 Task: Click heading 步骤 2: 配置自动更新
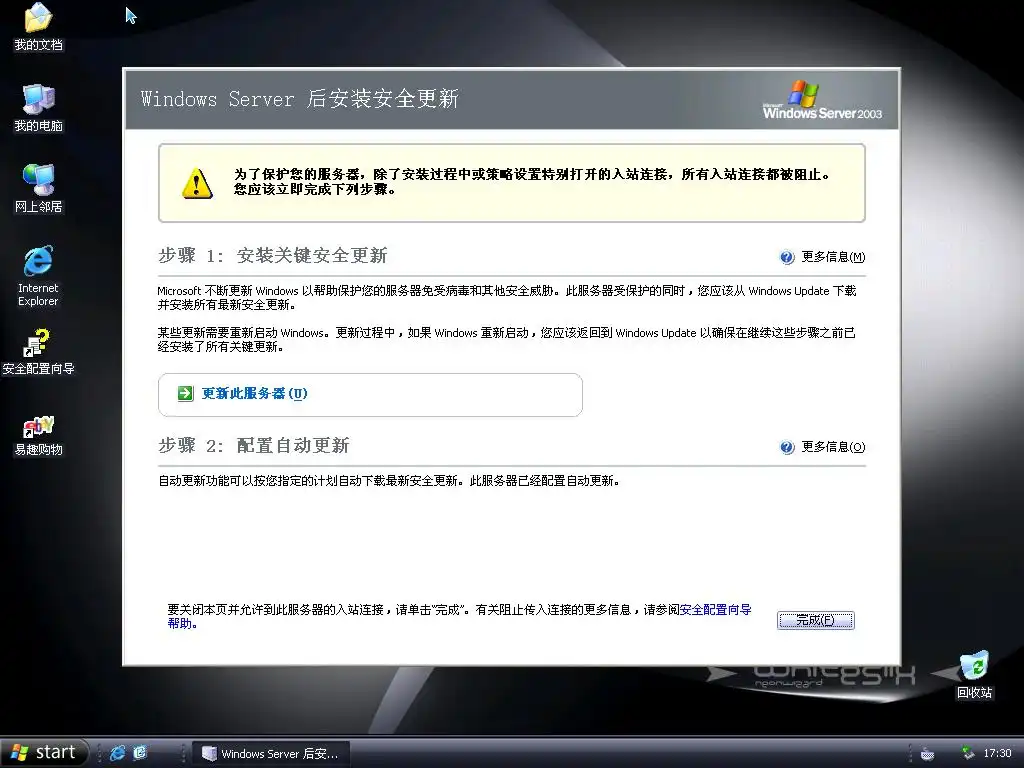pos(253,445)
